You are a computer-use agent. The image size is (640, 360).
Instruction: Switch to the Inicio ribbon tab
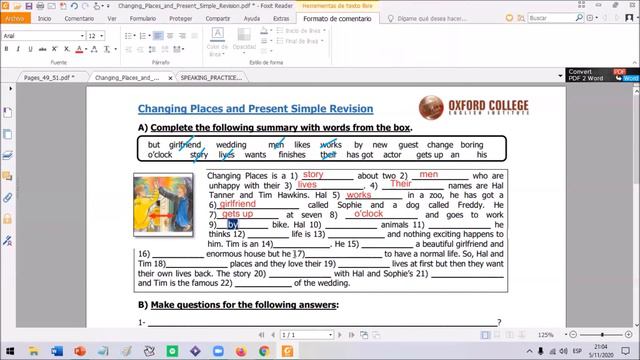44,19
